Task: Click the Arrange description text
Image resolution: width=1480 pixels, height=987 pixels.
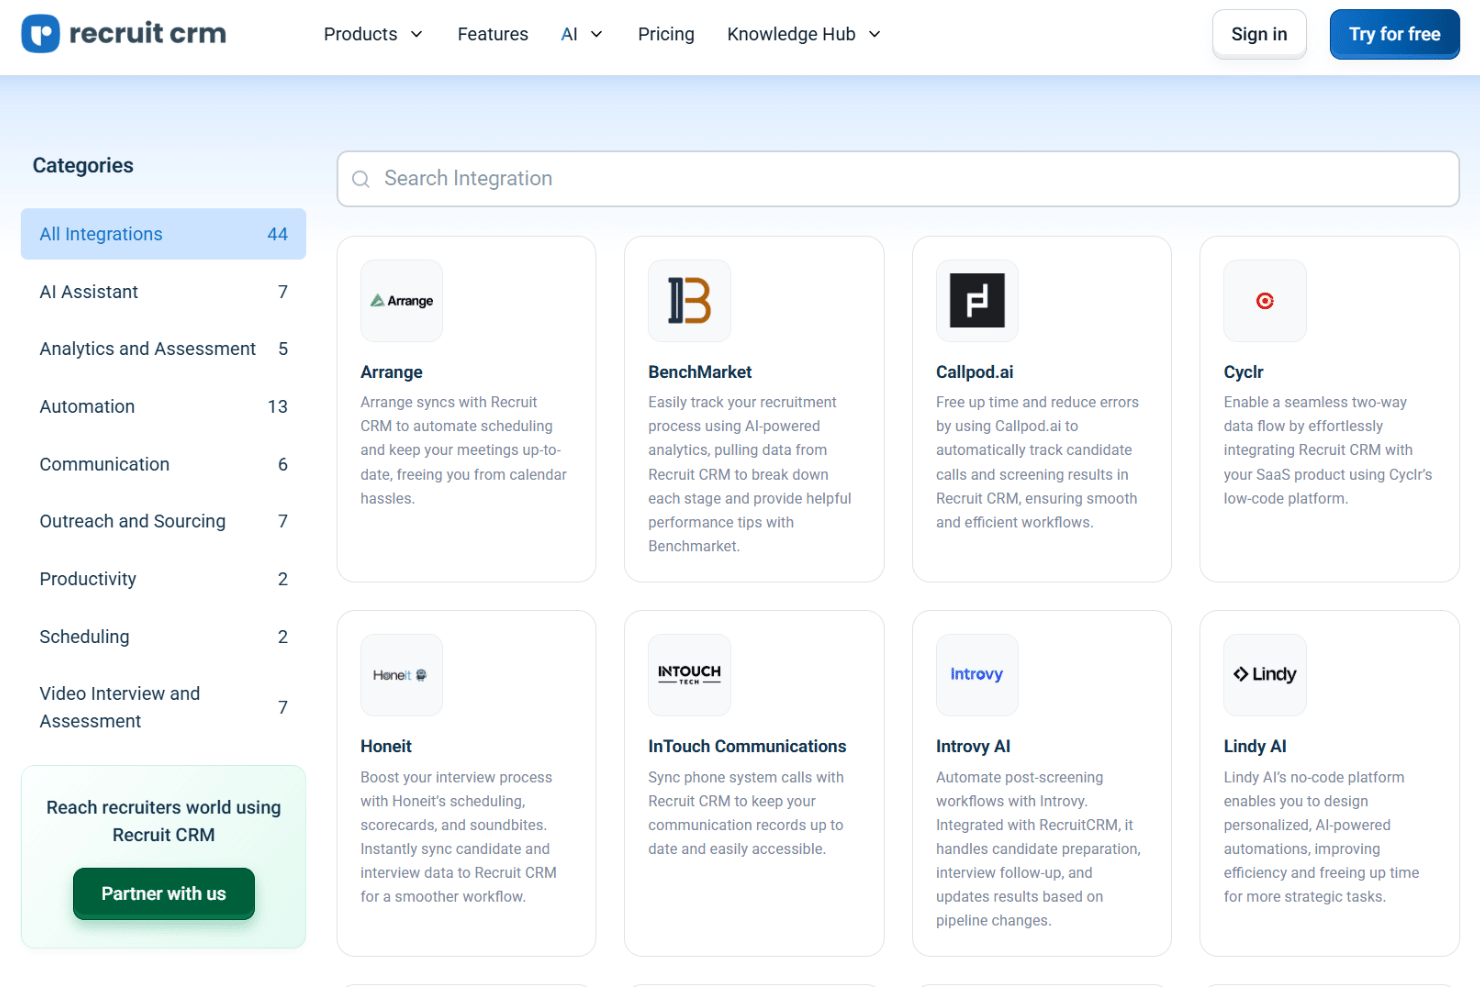Action: pyautogui.click(x=464, y=450)
